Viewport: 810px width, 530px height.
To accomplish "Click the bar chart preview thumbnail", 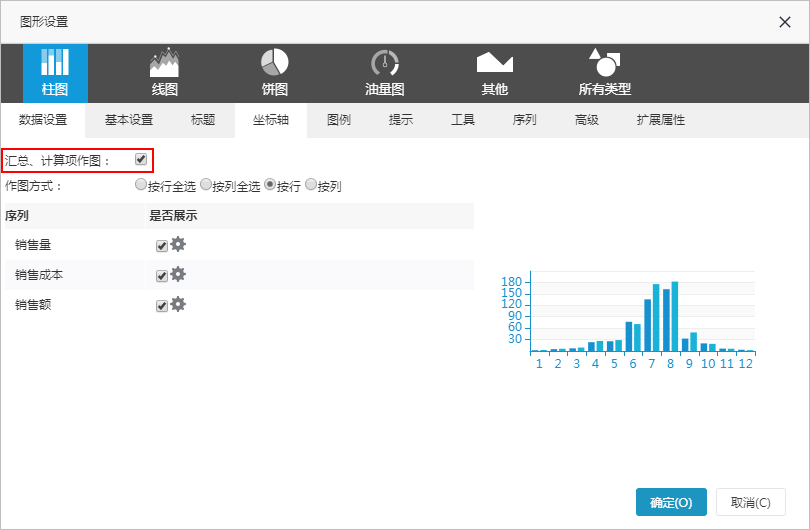I will click(628, 320).
